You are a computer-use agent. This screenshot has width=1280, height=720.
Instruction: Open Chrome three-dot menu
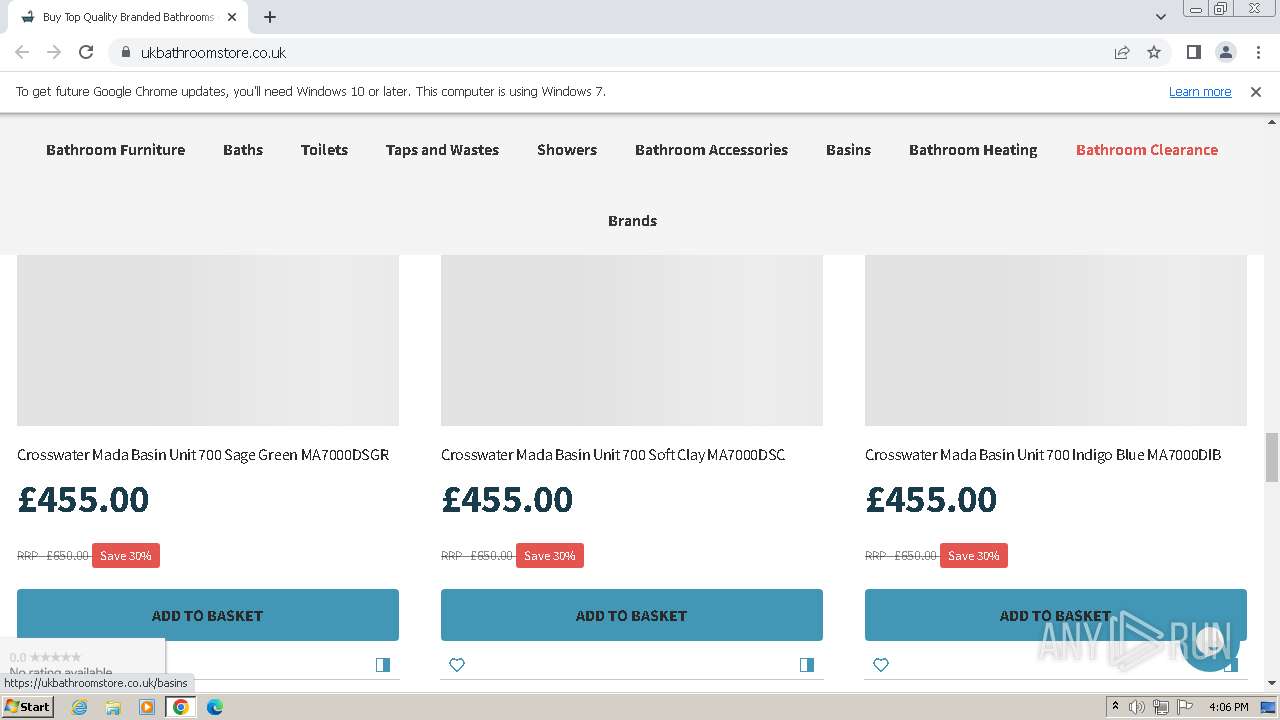(1258, 52)
